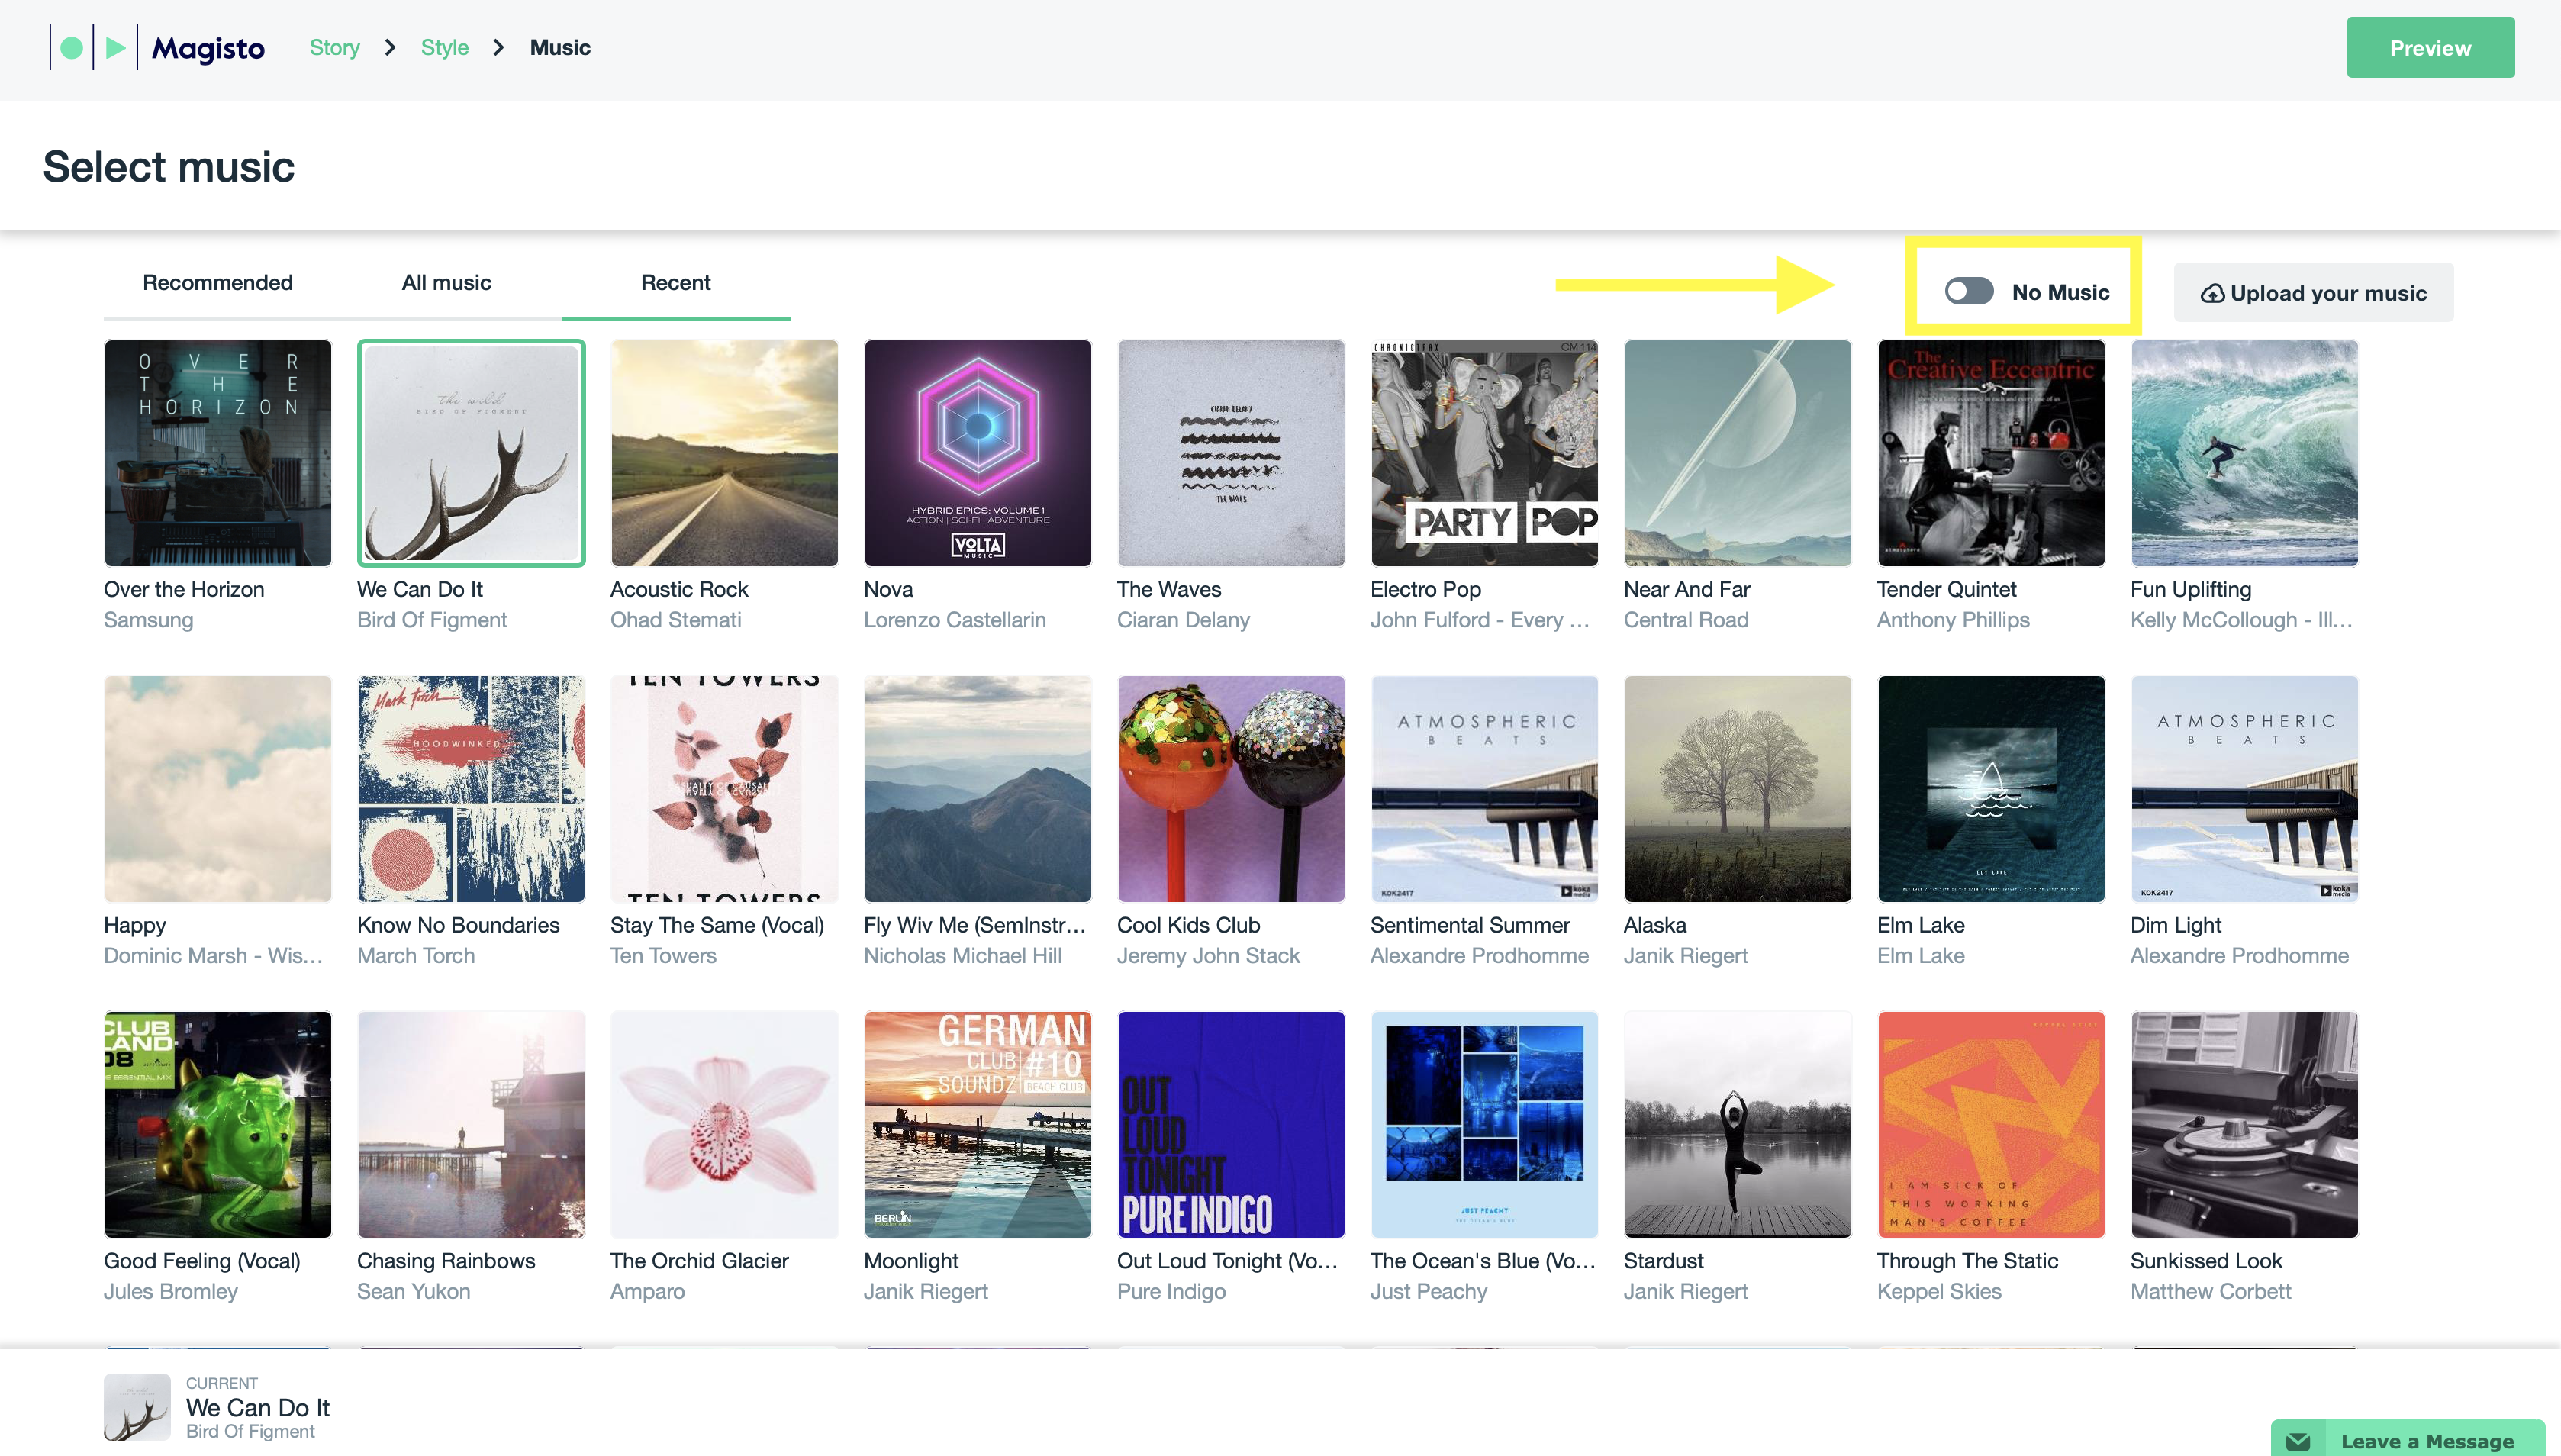Select Acoustic Rock album cover

click(x=724, y=453)
